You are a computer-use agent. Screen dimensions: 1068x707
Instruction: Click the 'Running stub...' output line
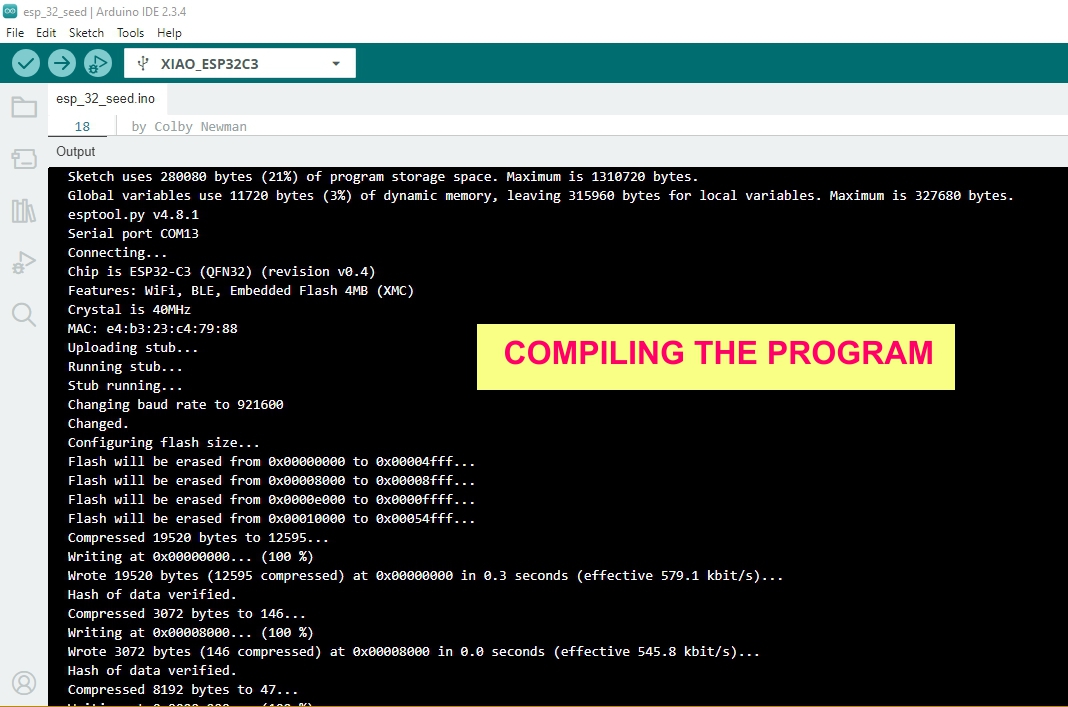(x=125, y=366)
